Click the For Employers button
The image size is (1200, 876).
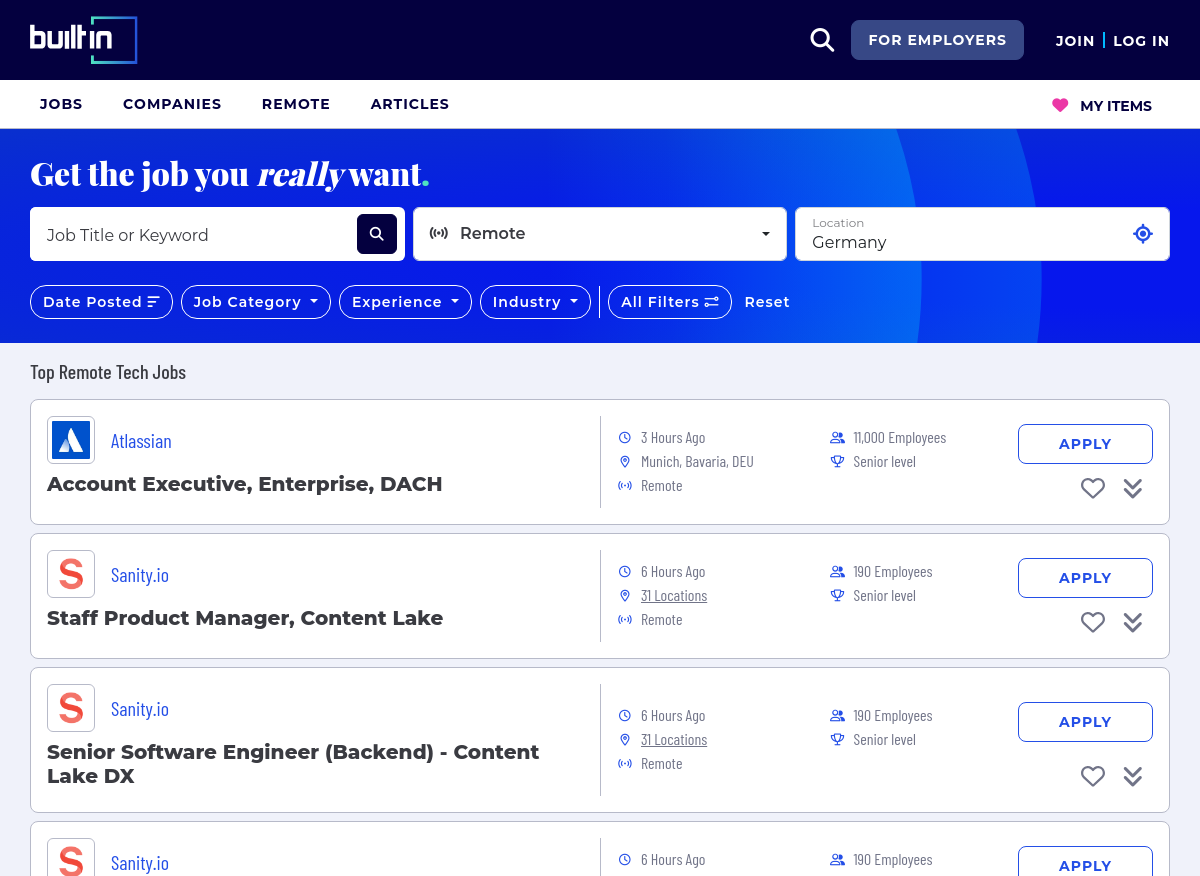(x=937, y=40)
